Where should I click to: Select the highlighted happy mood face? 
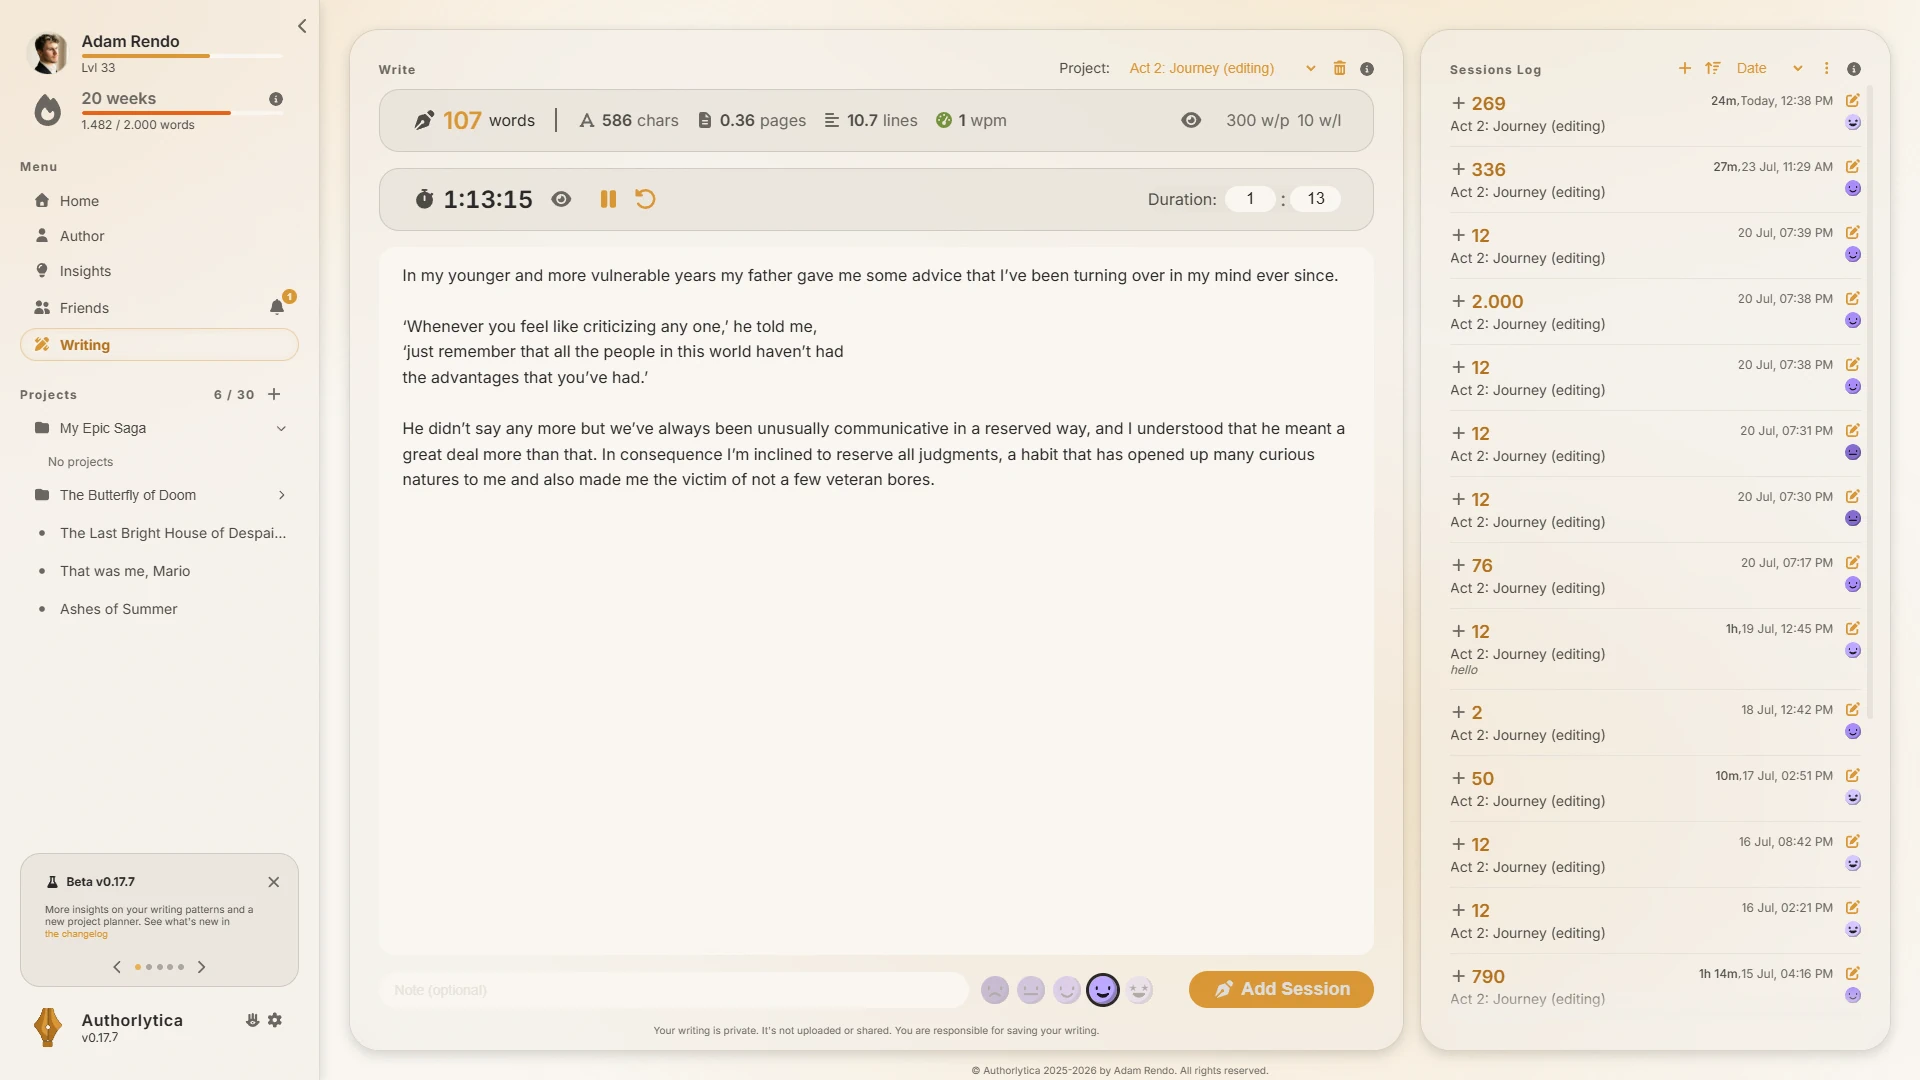point(1103,990)
